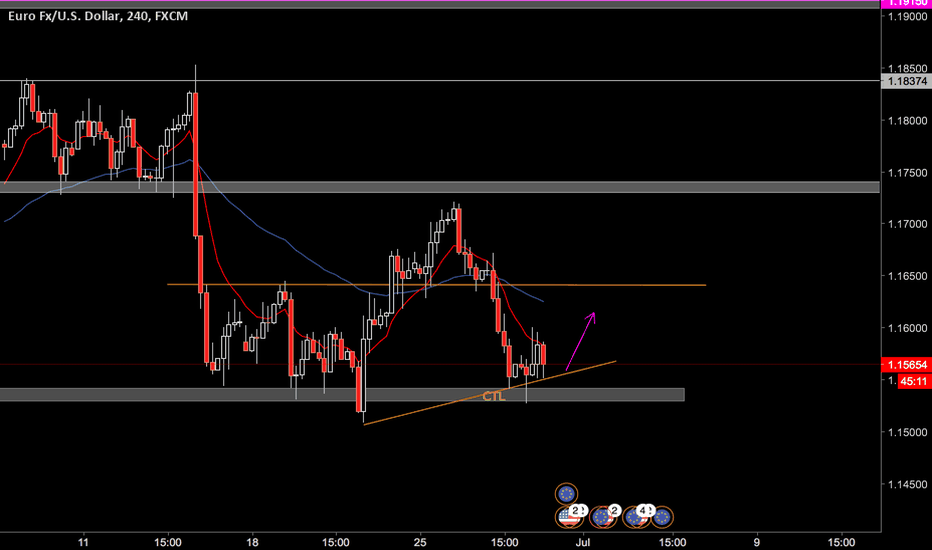932x550 pixels.
Task: Click the 1.14500 price axis label
Action: [x=907, y=485]
